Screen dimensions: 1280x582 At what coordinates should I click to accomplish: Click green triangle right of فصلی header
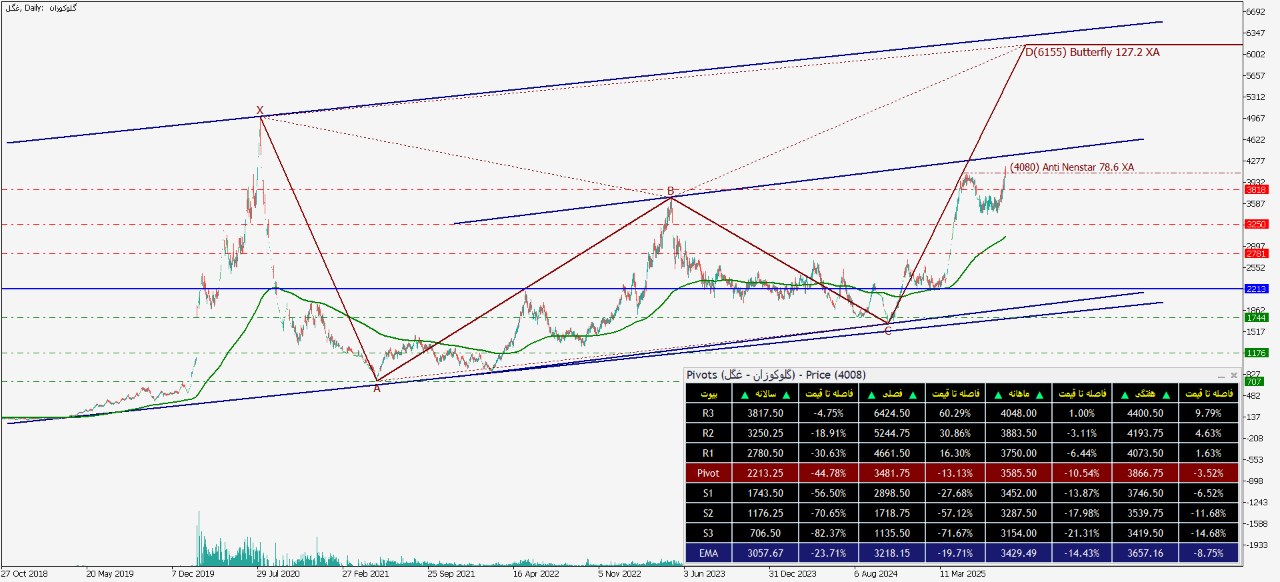point(912,395)
